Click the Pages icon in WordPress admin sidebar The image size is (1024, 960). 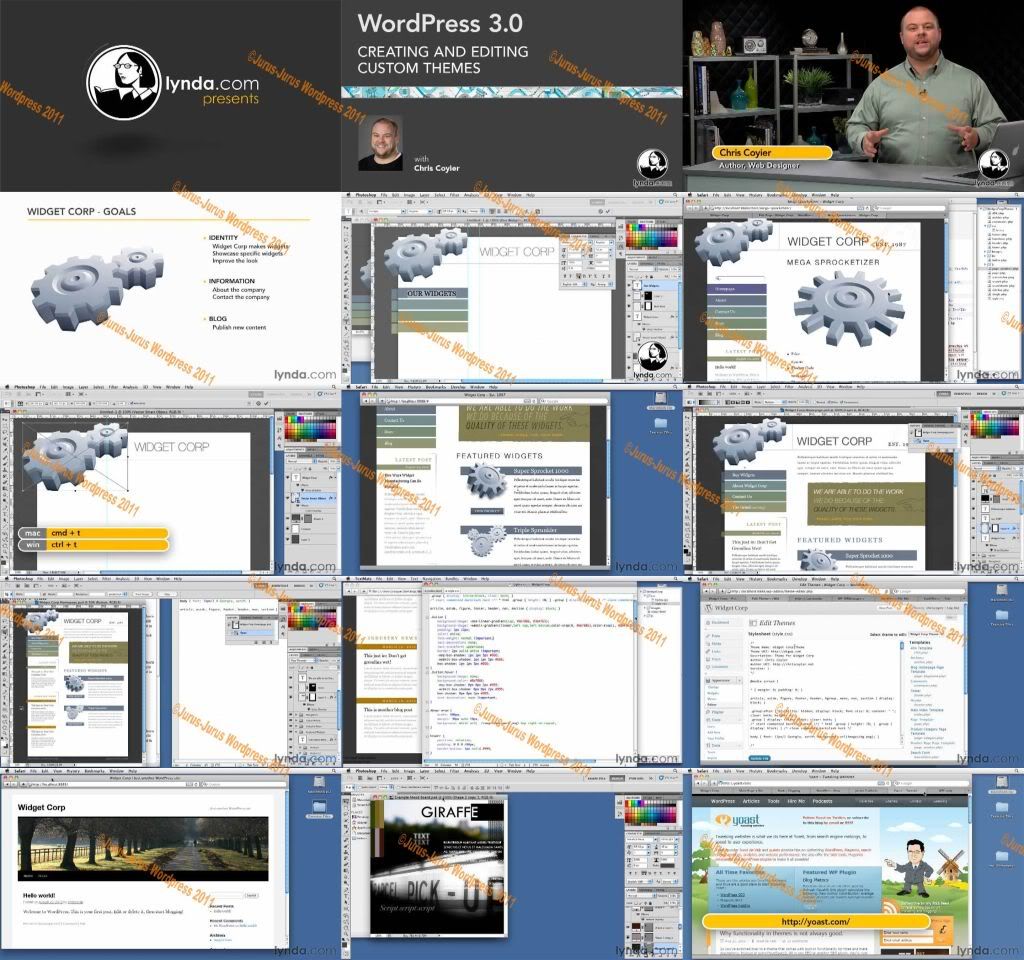point(707,659)
